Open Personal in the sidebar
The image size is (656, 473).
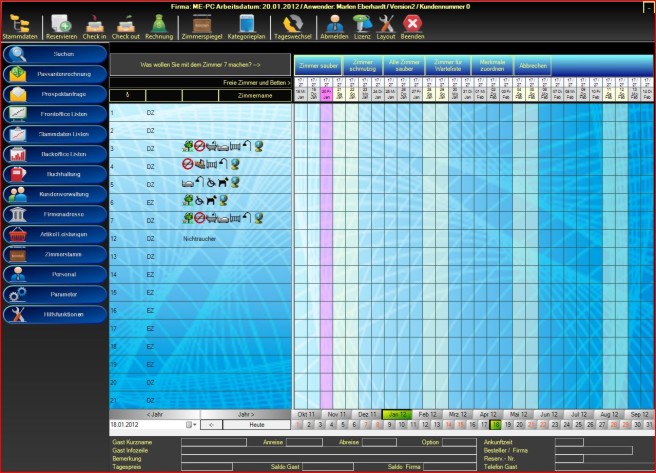point(55,274)
